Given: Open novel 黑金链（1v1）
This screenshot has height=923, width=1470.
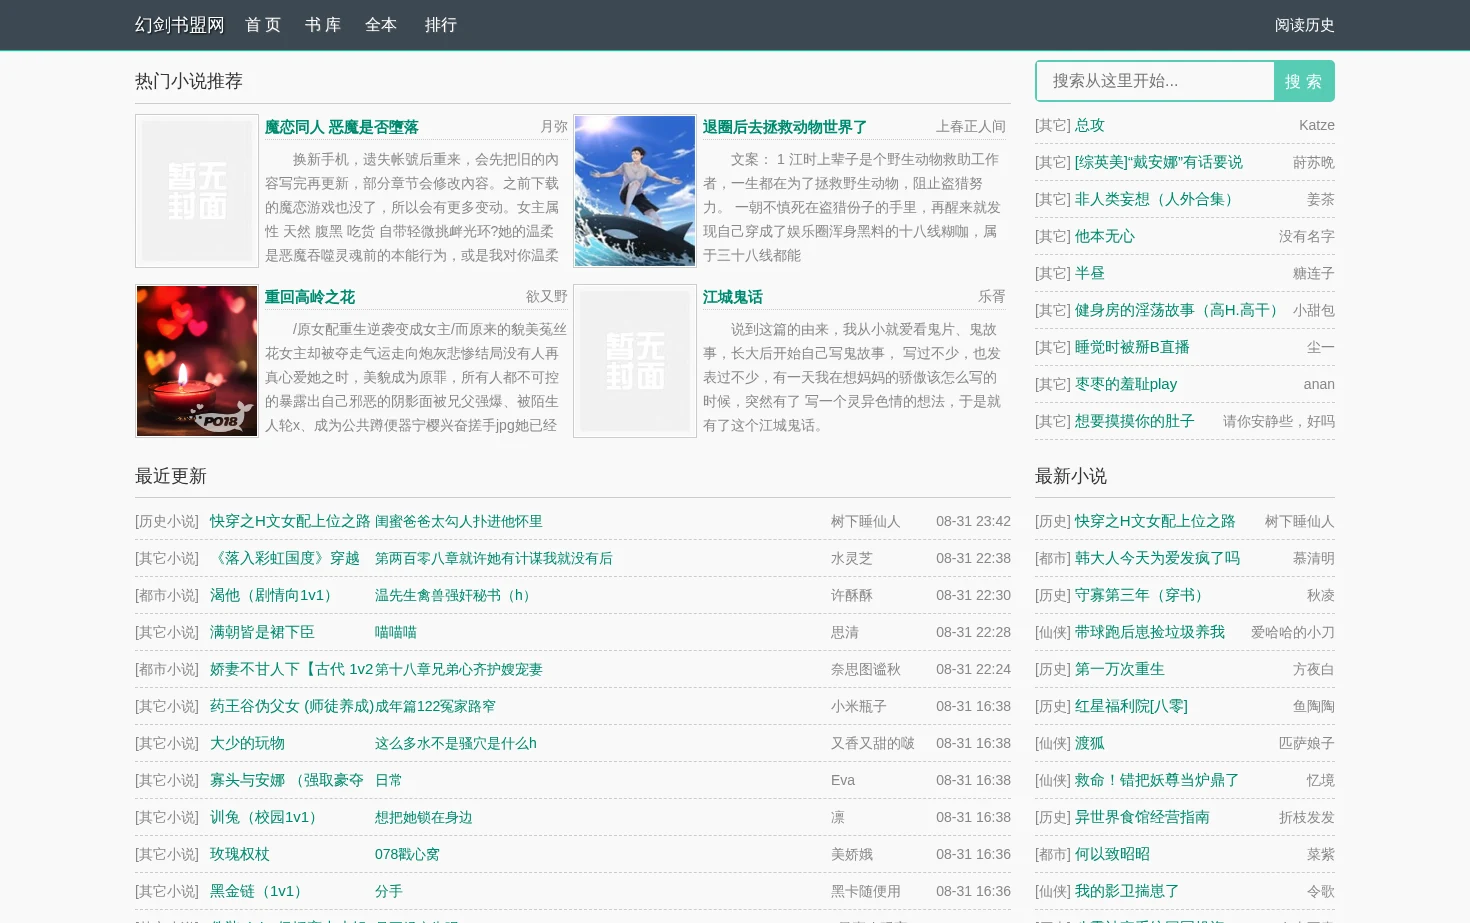Looking at the screenshot, I should click(259, 891).
